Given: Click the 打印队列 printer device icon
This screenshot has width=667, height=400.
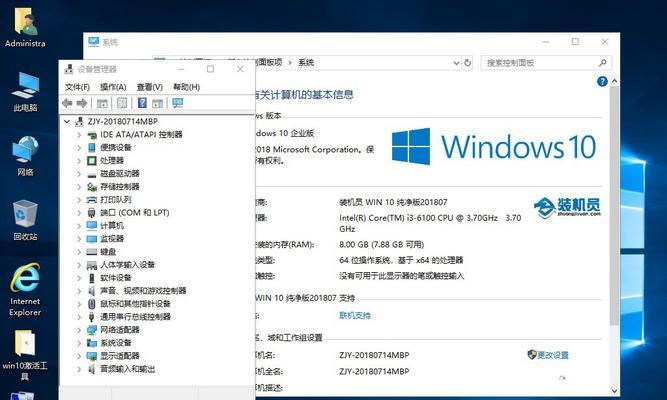Looking at the screenshot, I should click(x=92, y=200).
